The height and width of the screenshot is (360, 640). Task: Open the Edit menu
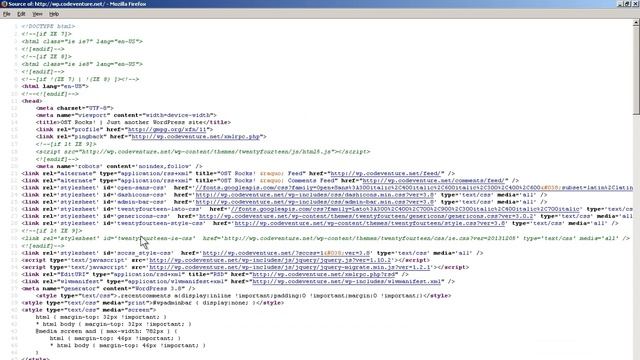[x=21, y=14]
